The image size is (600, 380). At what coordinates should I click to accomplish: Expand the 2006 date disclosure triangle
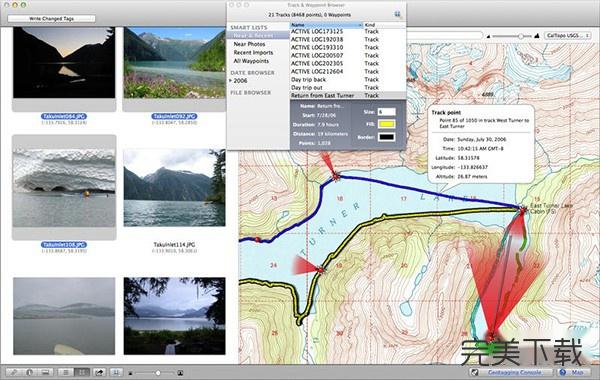[231, 80]
